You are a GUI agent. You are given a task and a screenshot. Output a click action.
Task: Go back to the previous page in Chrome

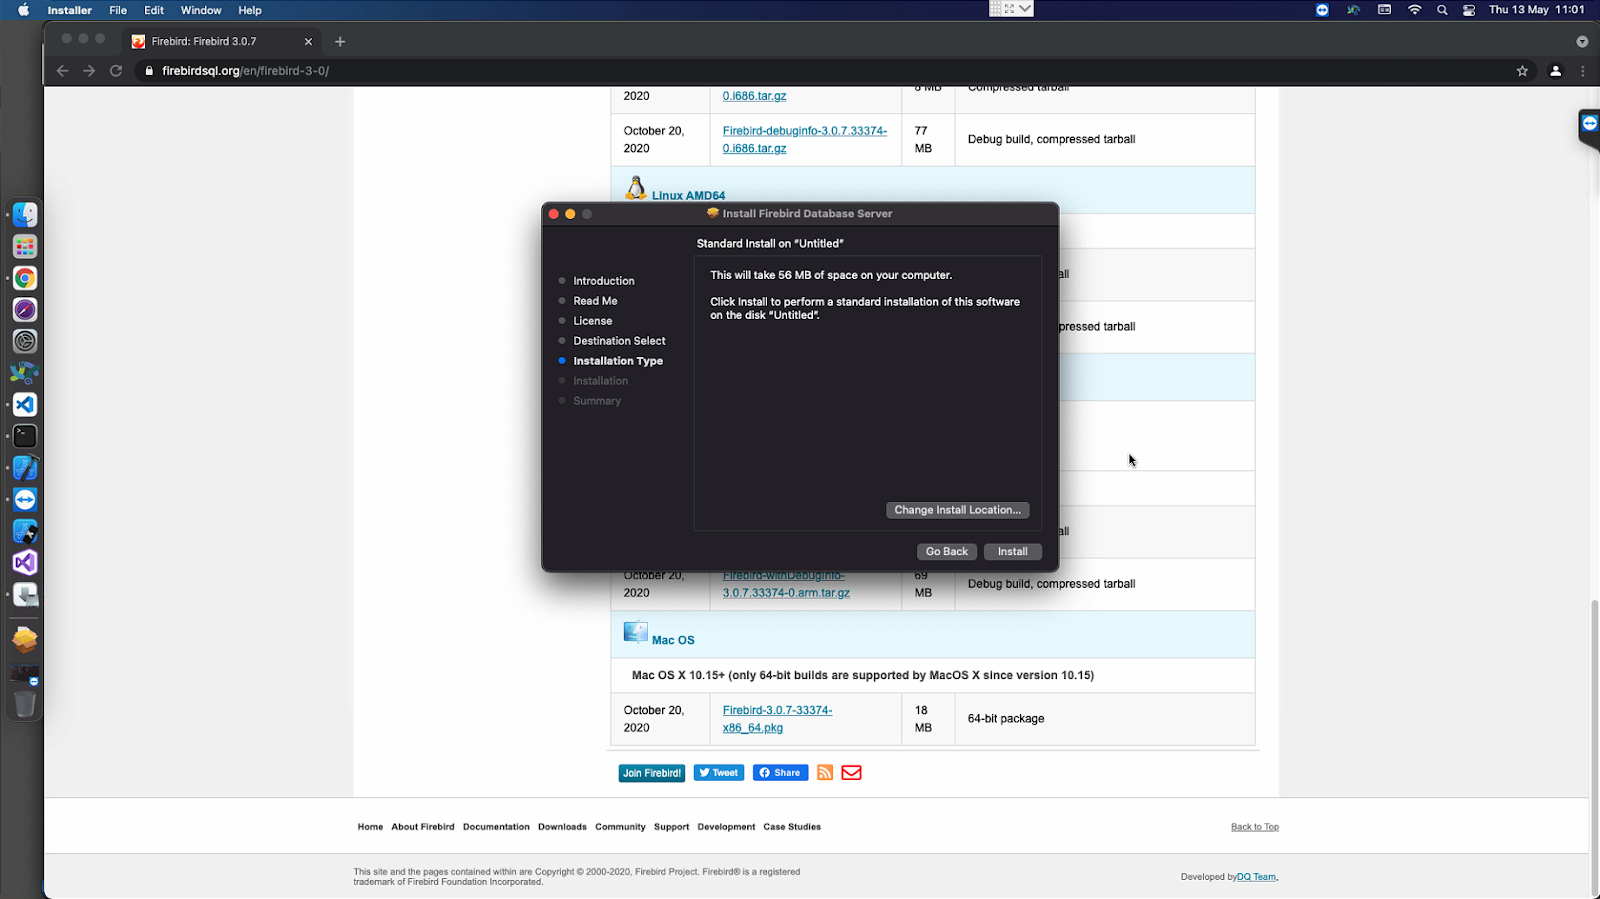[63, 71]
